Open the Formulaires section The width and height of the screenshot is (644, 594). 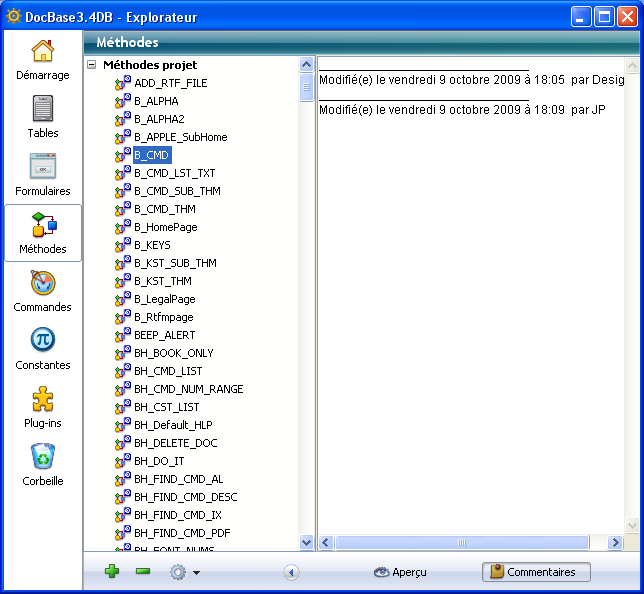tap(43, 174)
